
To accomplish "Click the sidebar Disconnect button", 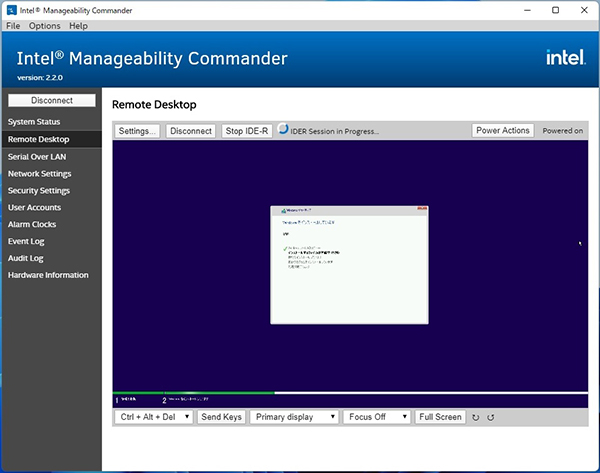I will pos(52,100).
